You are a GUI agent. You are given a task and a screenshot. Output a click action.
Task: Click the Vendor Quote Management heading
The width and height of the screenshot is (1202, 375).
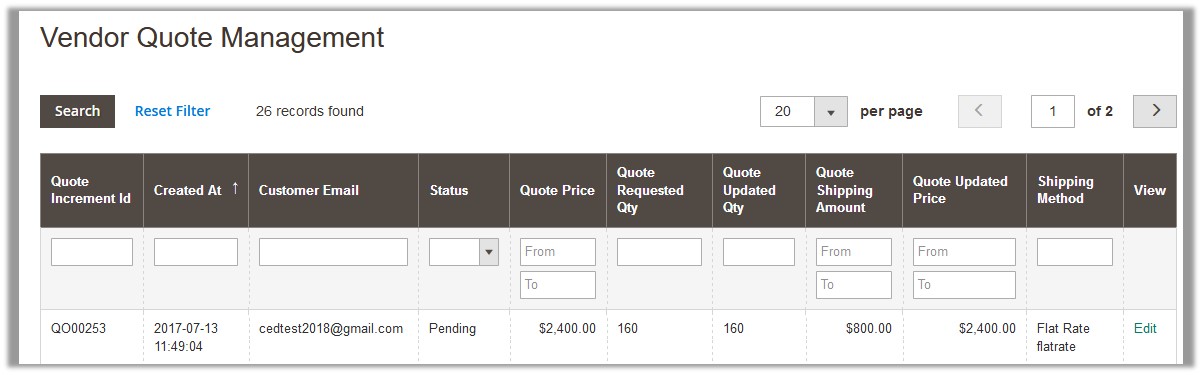(212, 38)
